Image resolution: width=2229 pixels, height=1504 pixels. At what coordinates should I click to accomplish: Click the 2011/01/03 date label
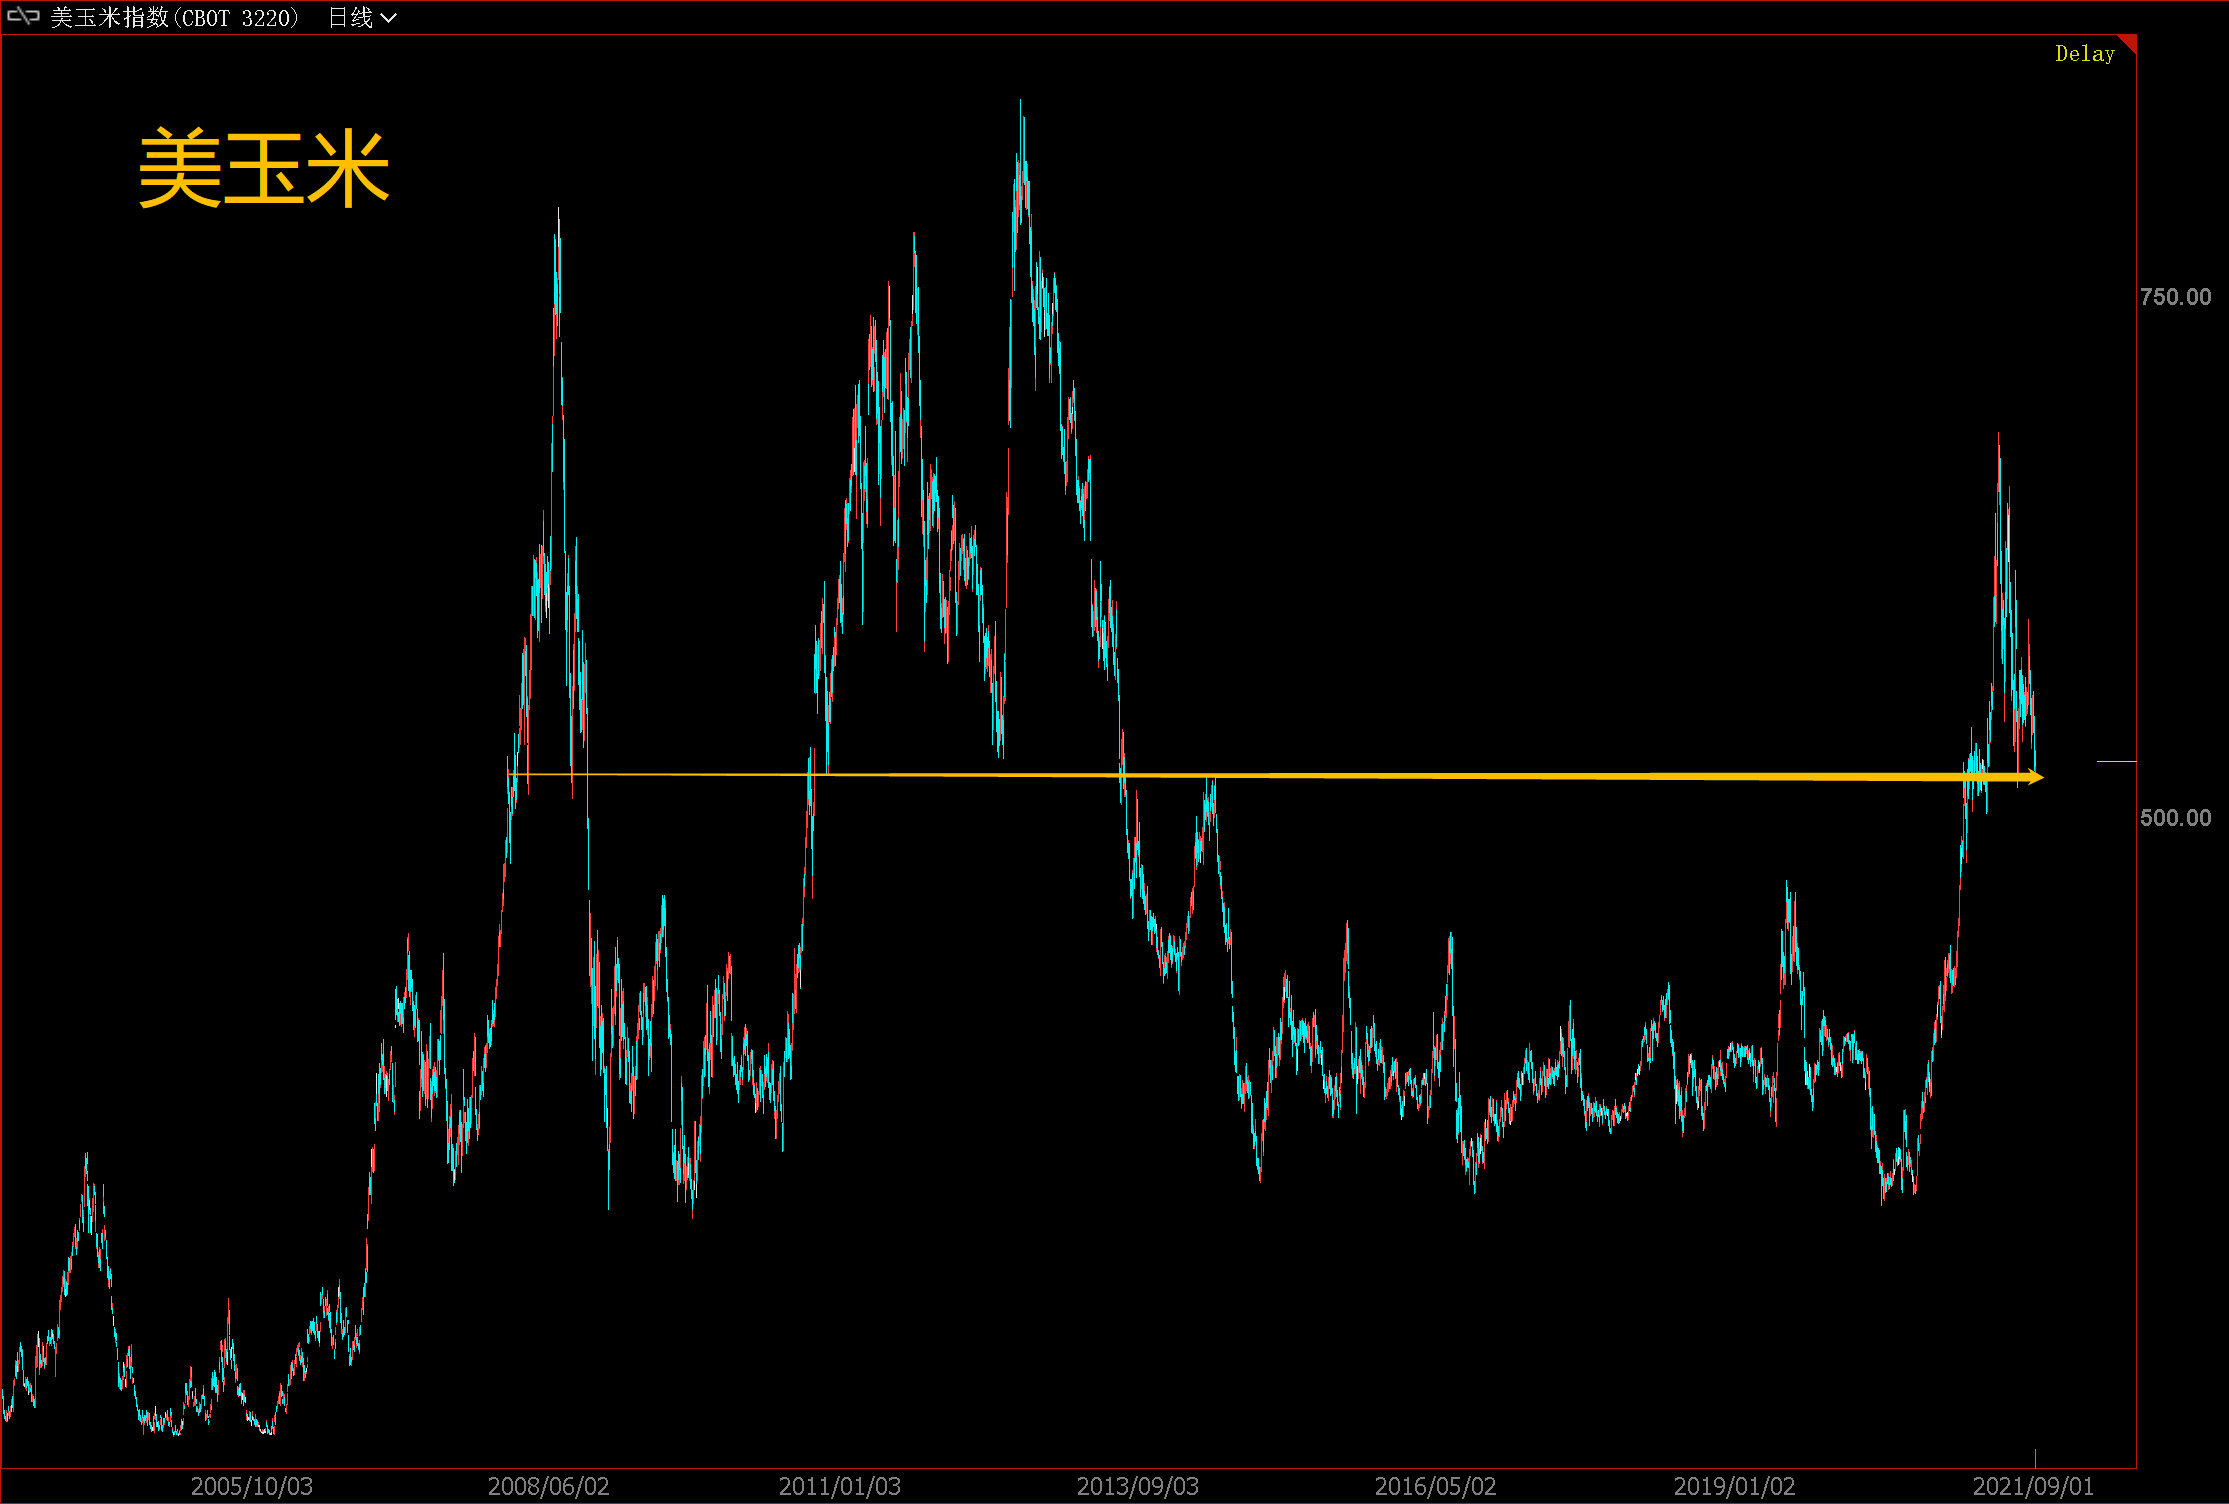click(839, 1486)
